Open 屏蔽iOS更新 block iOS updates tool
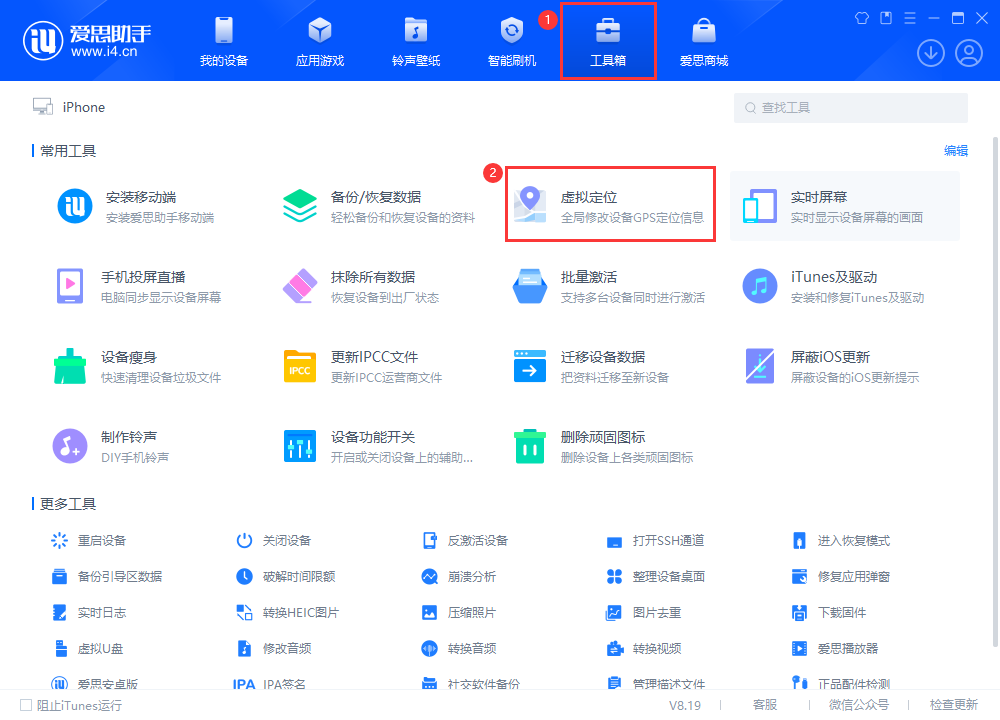The height and width of the screenshot is (720, 1000). [830, 366]
